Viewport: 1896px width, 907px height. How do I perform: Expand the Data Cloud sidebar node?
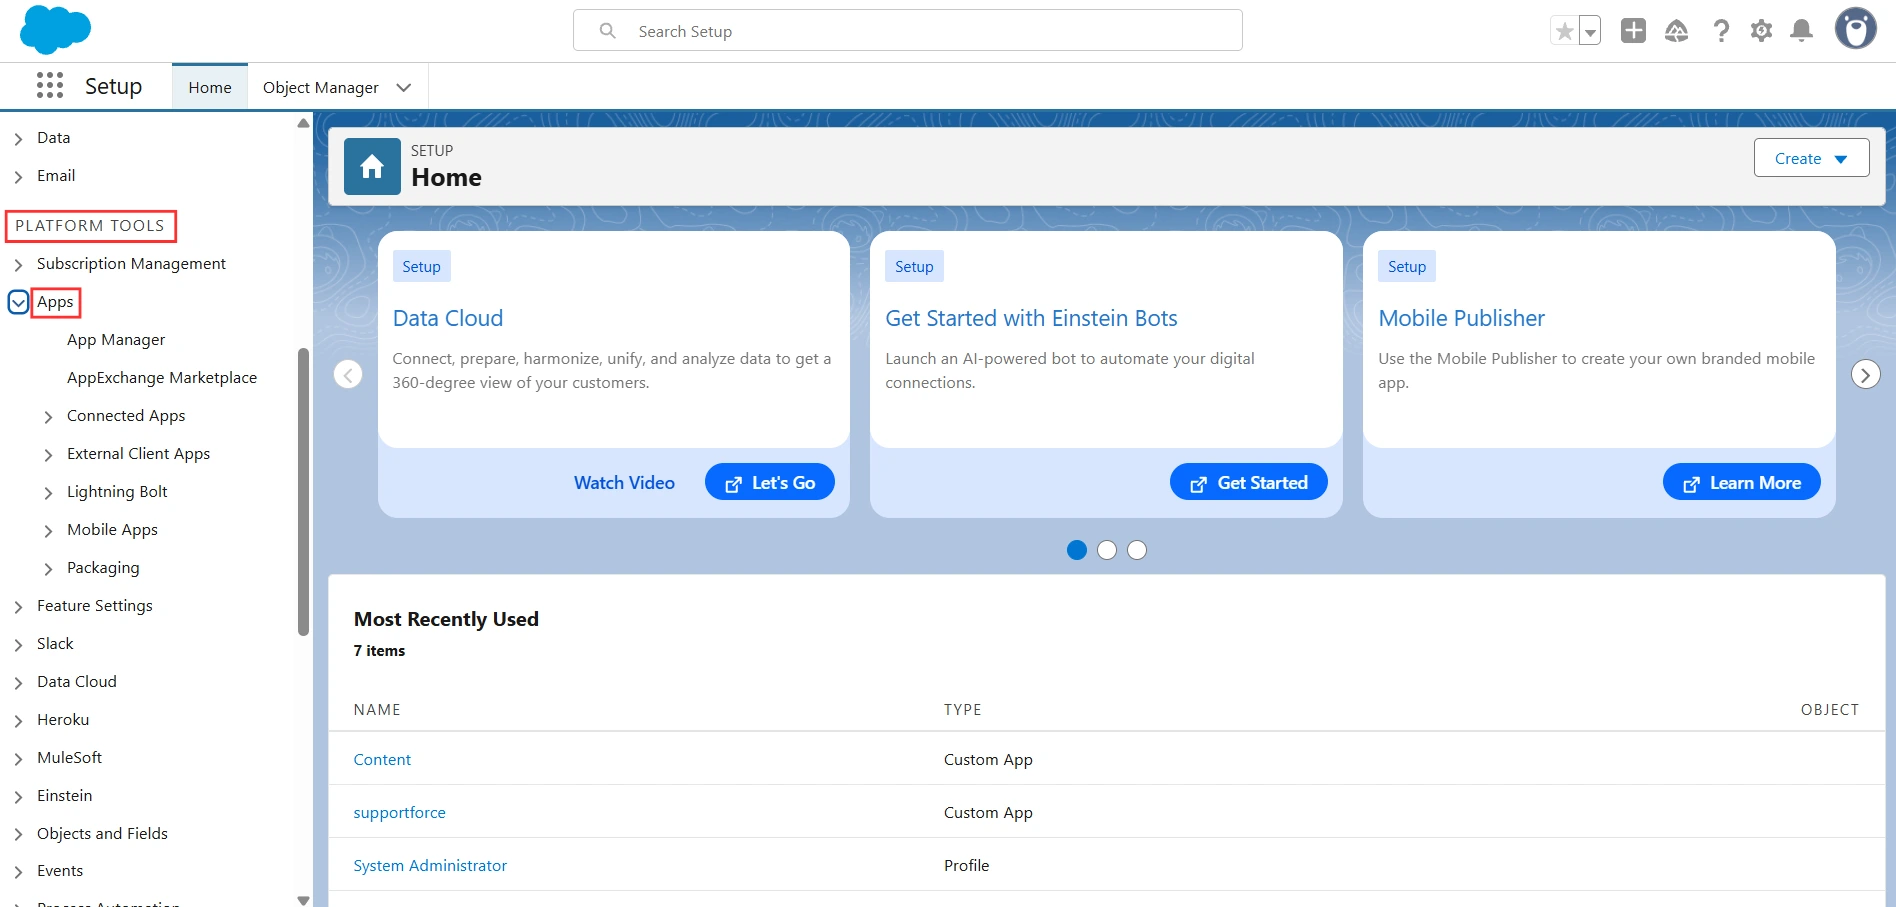(x=18, y=682)
